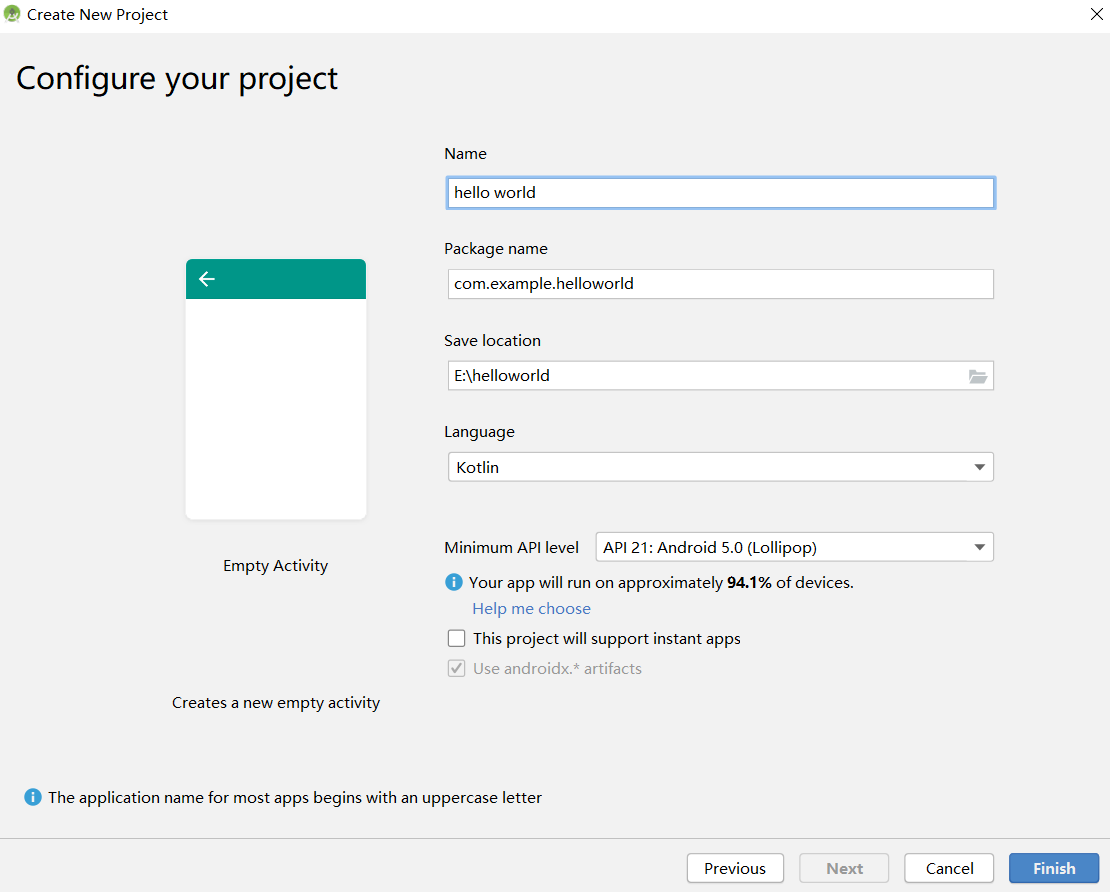The image size is (1110, 892).
Task: Click the Finish button
Action: coord(1054,869)
